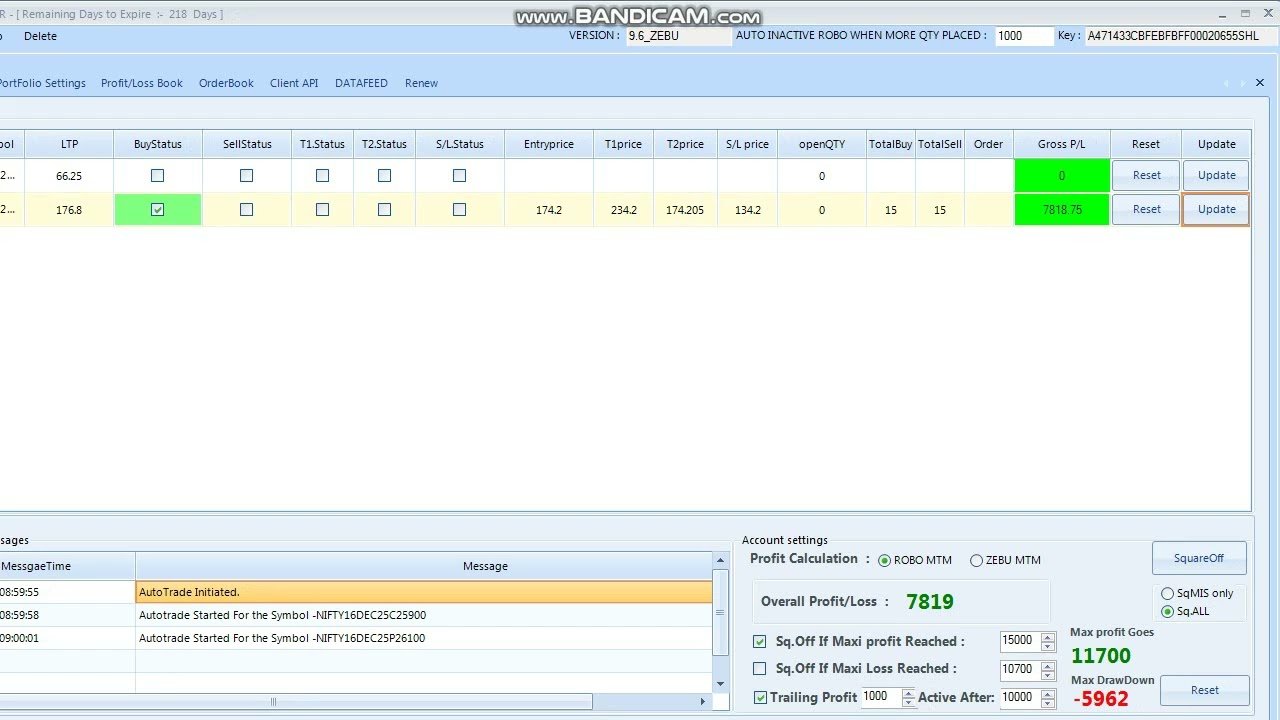The image size is (1280, 720).
Task: Switch to the OrderBook tab
Action: 226,83
